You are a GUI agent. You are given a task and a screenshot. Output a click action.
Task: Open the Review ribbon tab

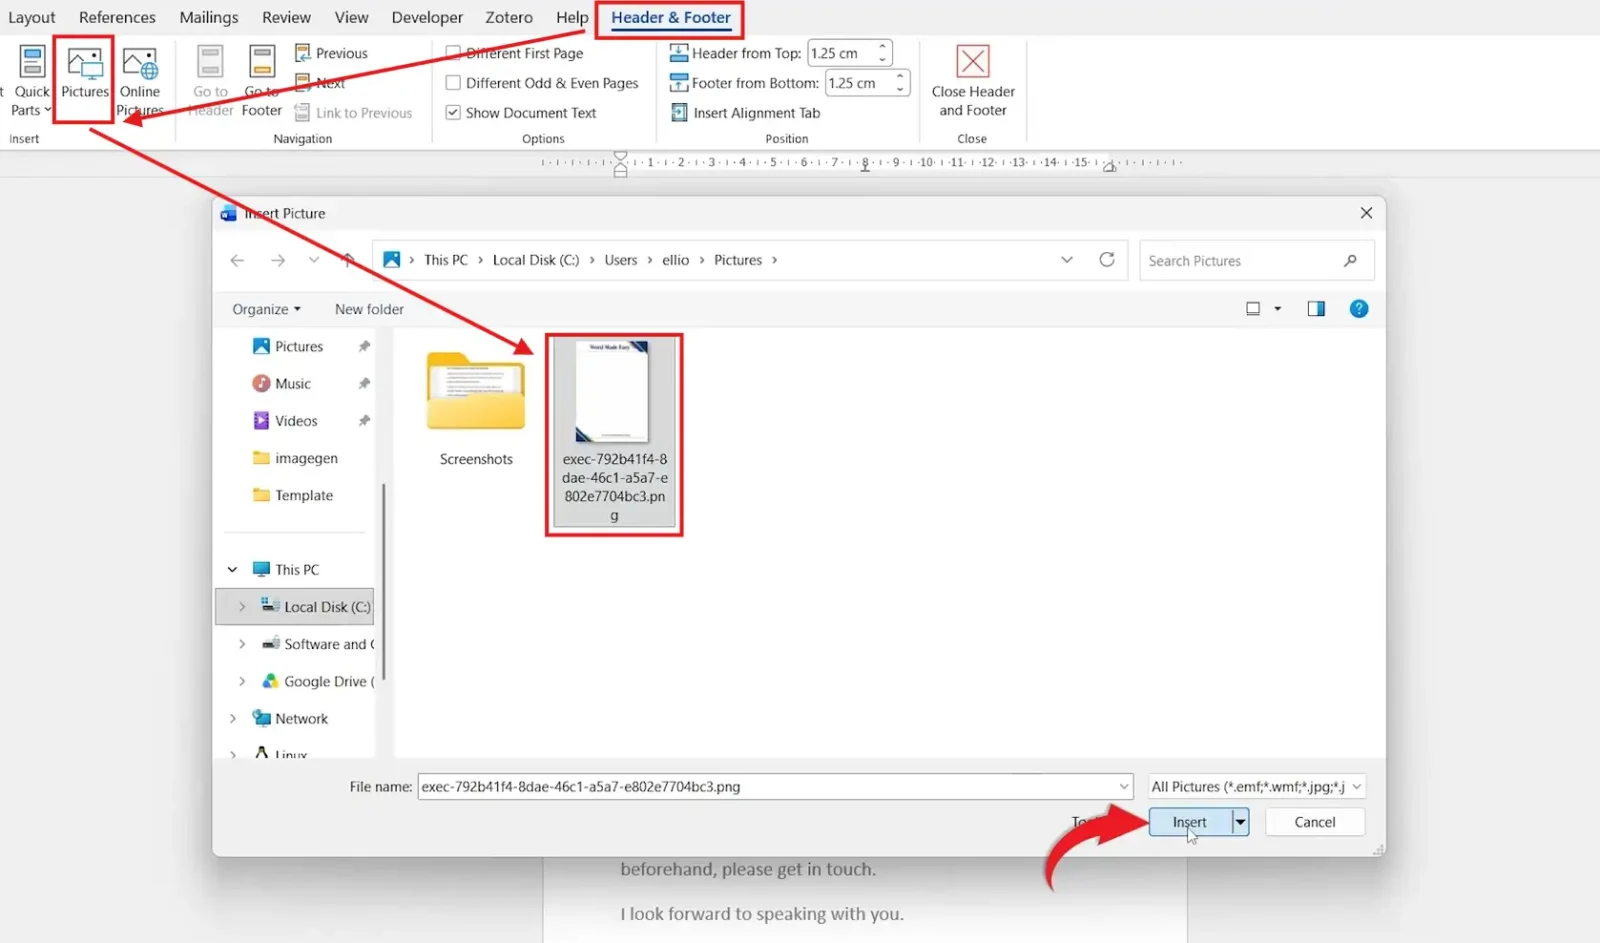point(286,17)
